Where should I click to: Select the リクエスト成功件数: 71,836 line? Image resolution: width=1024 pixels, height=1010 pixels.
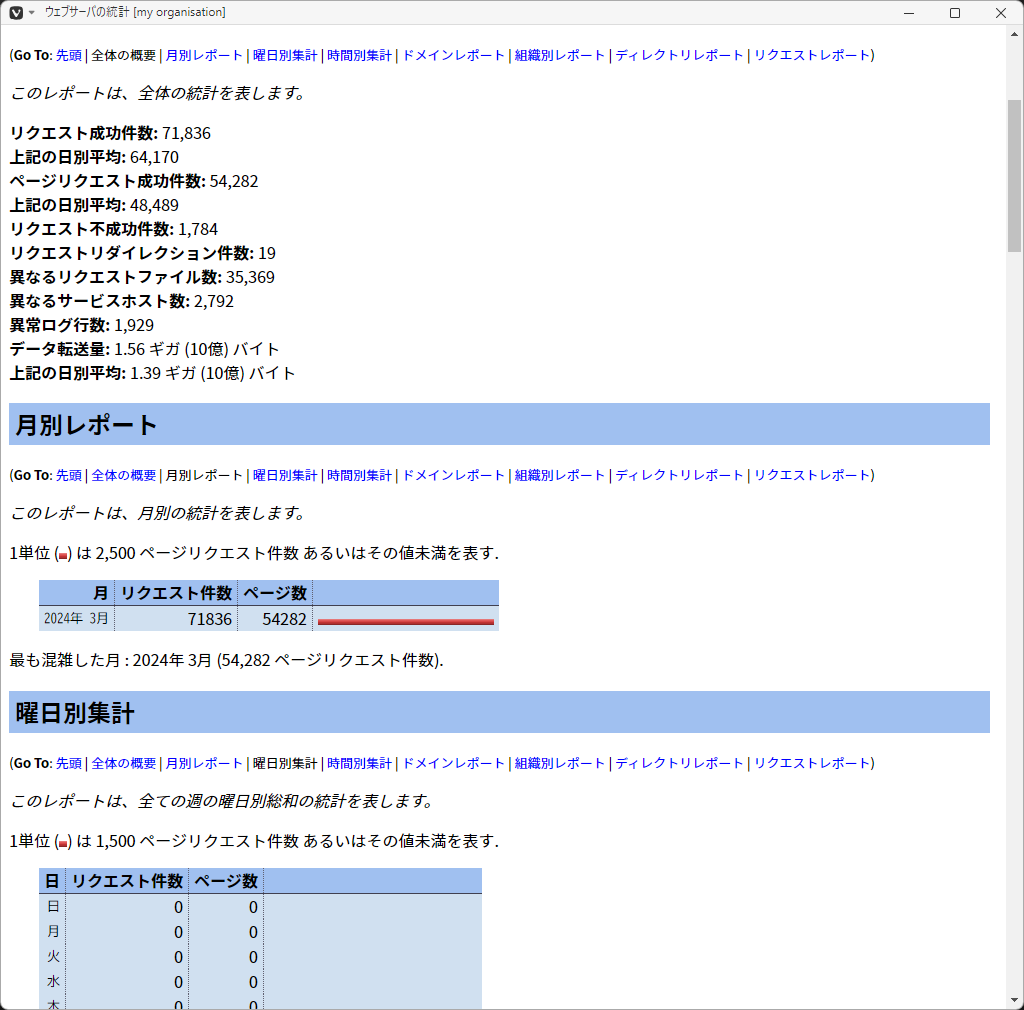click(110, 133)
